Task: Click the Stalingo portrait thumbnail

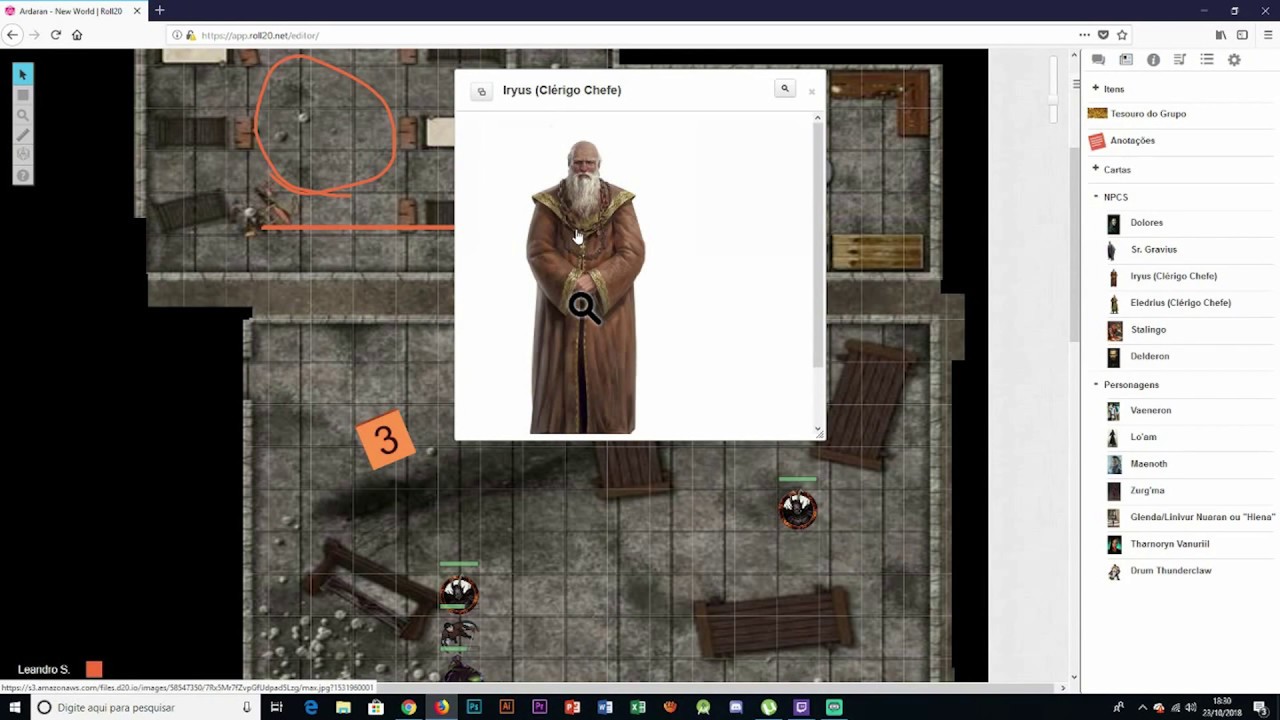Action: click(1114, 330)
